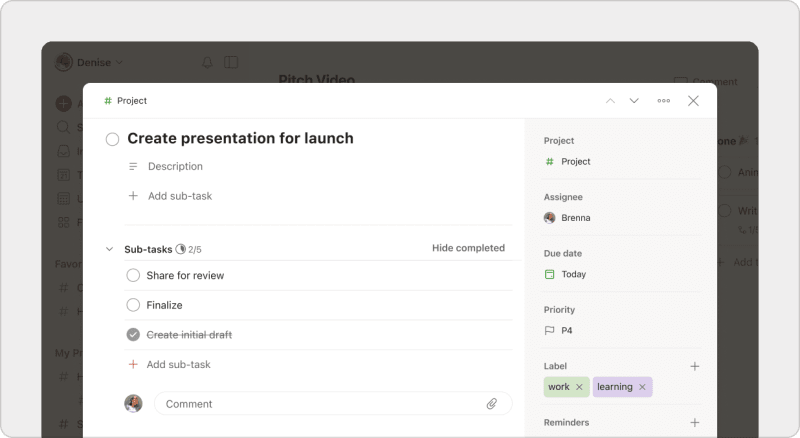Open Filters & Labels grid icon in sidebar

pos(63,222)
